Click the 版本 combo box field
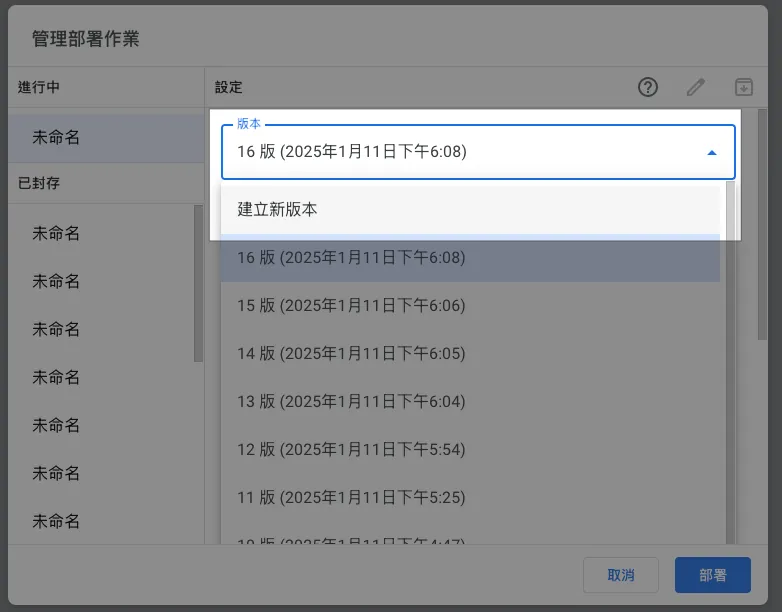 tap(460, 152)
